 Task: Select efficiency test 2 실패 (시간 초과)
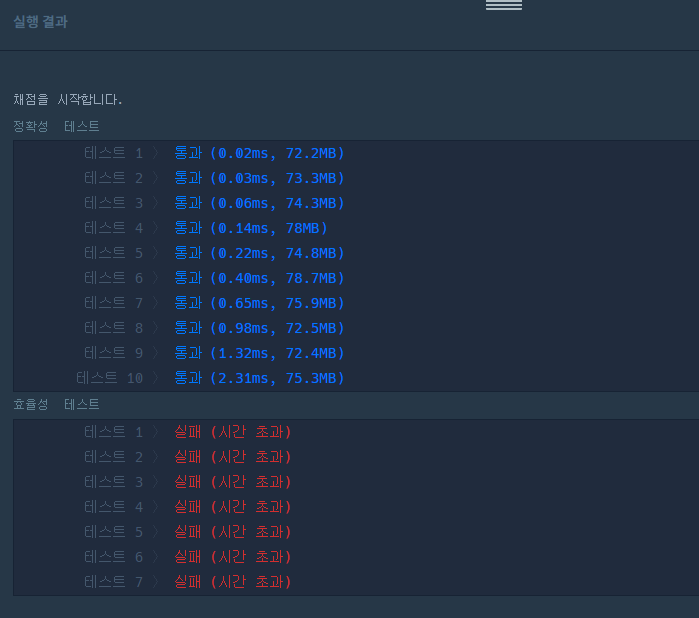232,457
